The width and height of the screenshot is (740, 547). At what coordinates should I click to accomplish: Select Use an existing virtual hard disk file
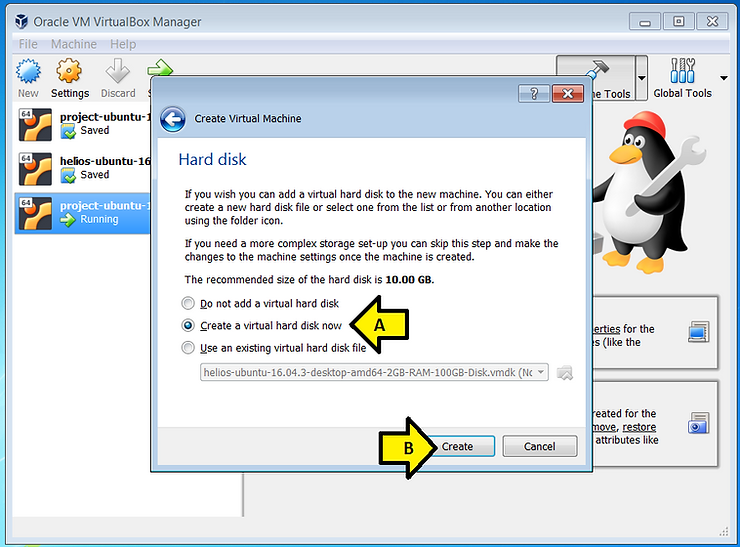pos(274,348)
